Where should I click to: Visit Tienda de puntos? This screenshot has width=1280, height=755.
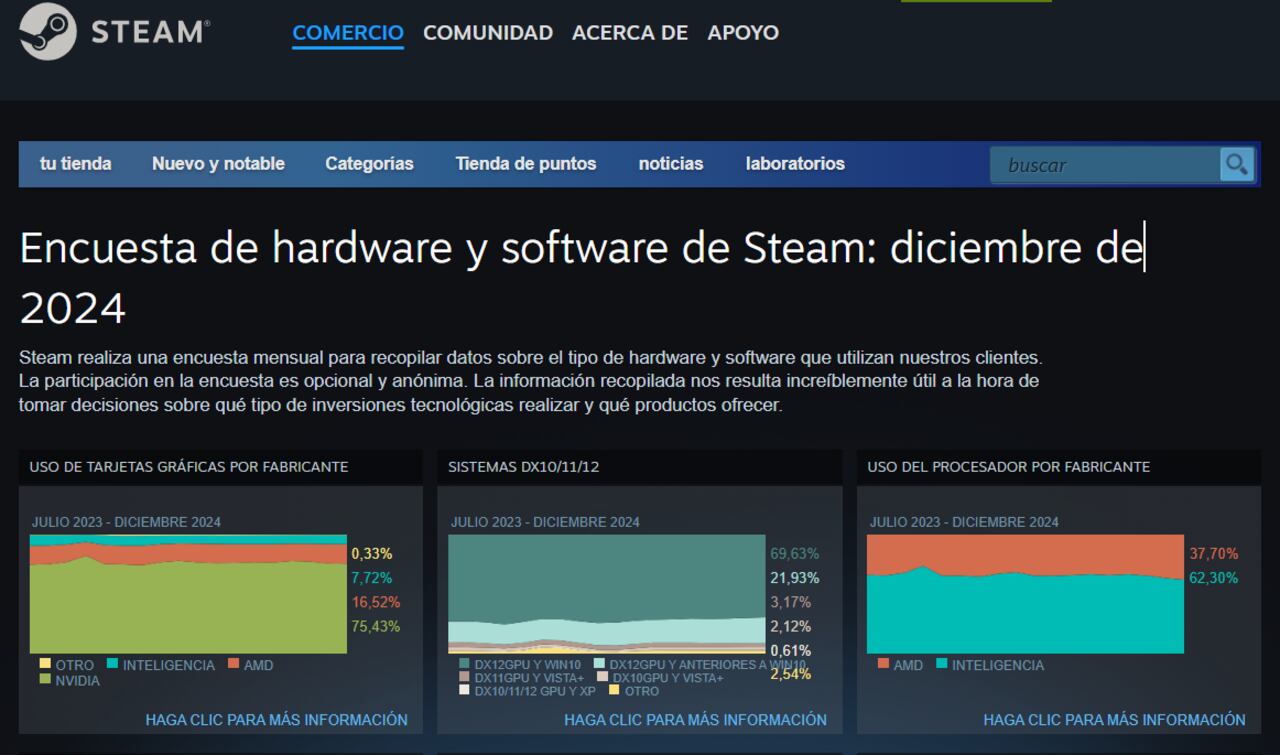[526, 164]
